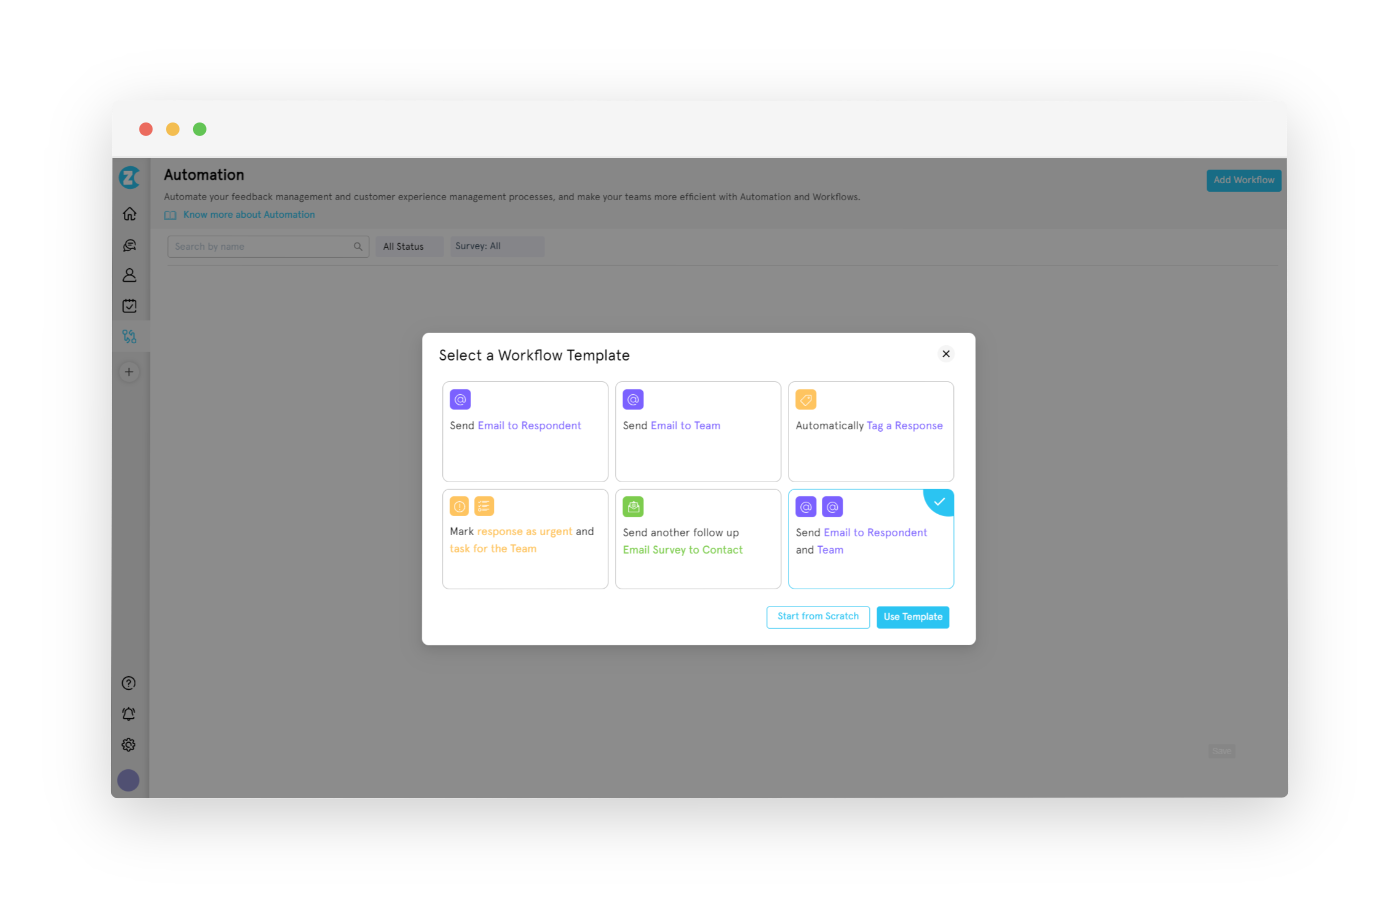Open the Know more about Automation link
This screenshot has width=1400, height=900.
(x=248, y=214)
